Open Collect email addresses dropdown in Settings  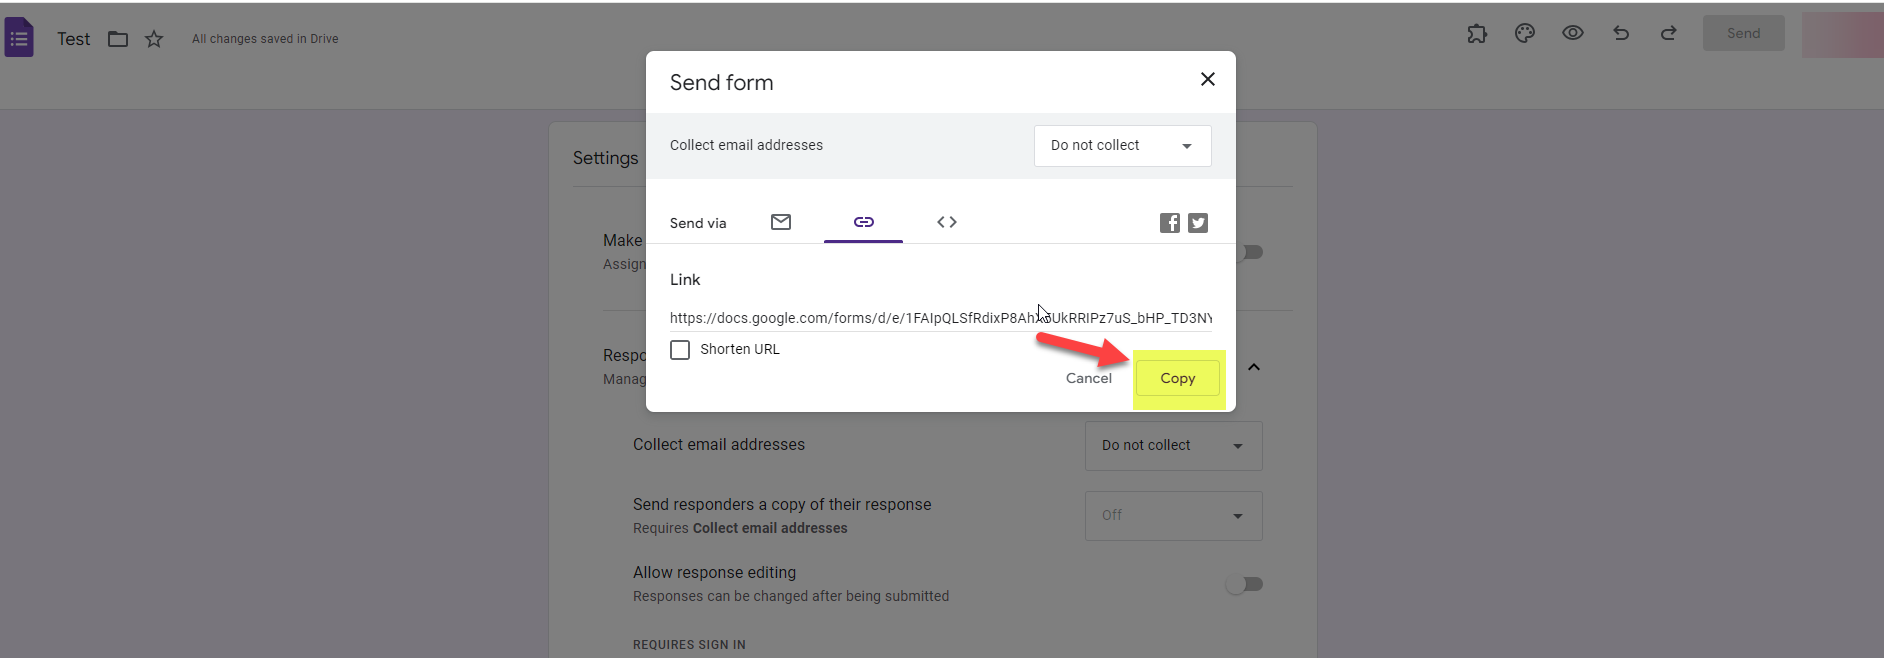click(x=1173, y=446)
